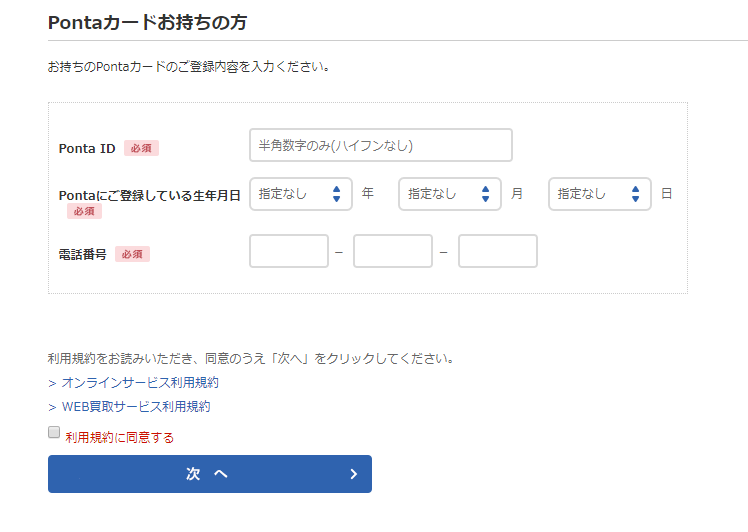Click the middle 電話番号 phone number box
Viewport: 748px width, 532px height.
(x=393, y=251)
